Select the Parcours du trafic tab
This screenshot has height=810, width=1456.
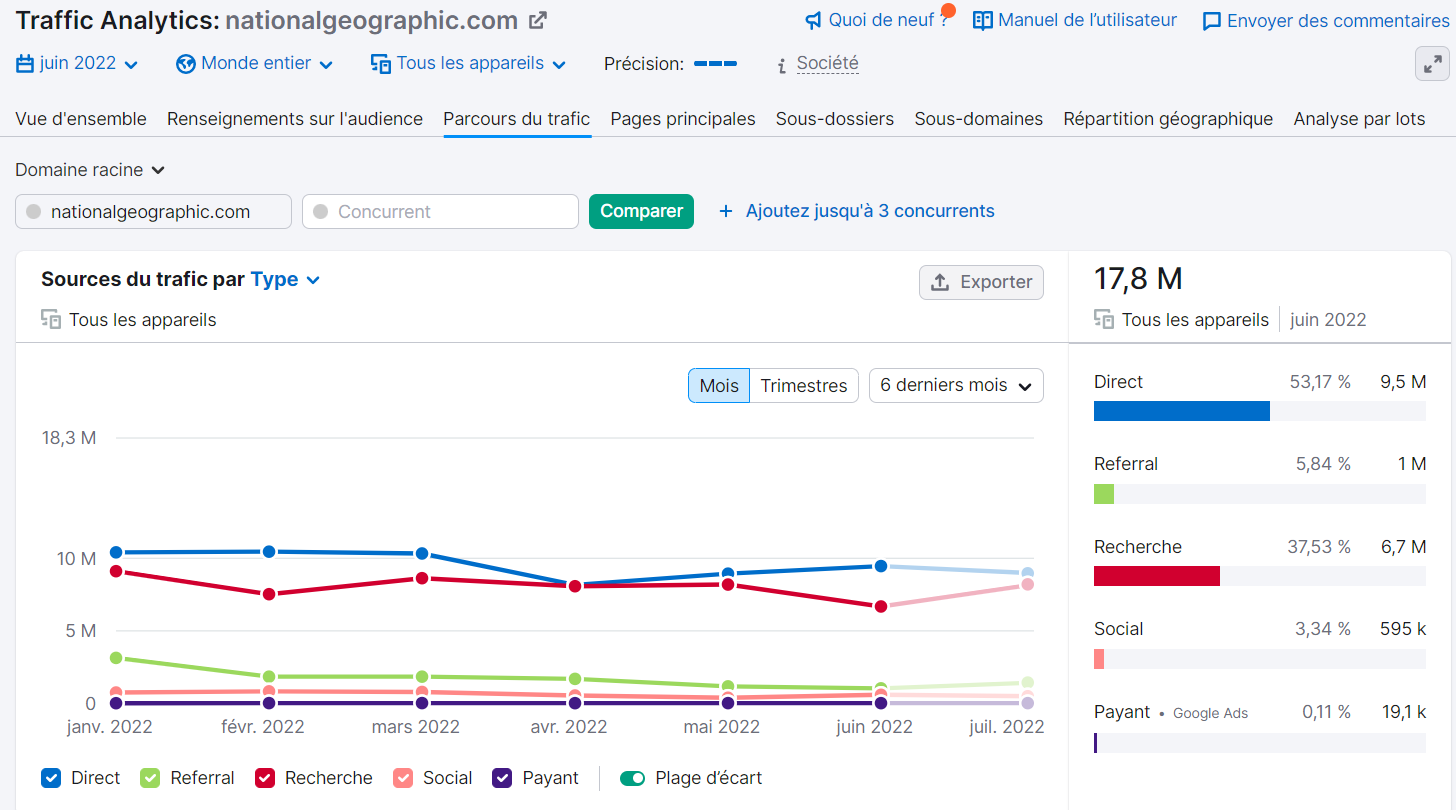(517, 119)
